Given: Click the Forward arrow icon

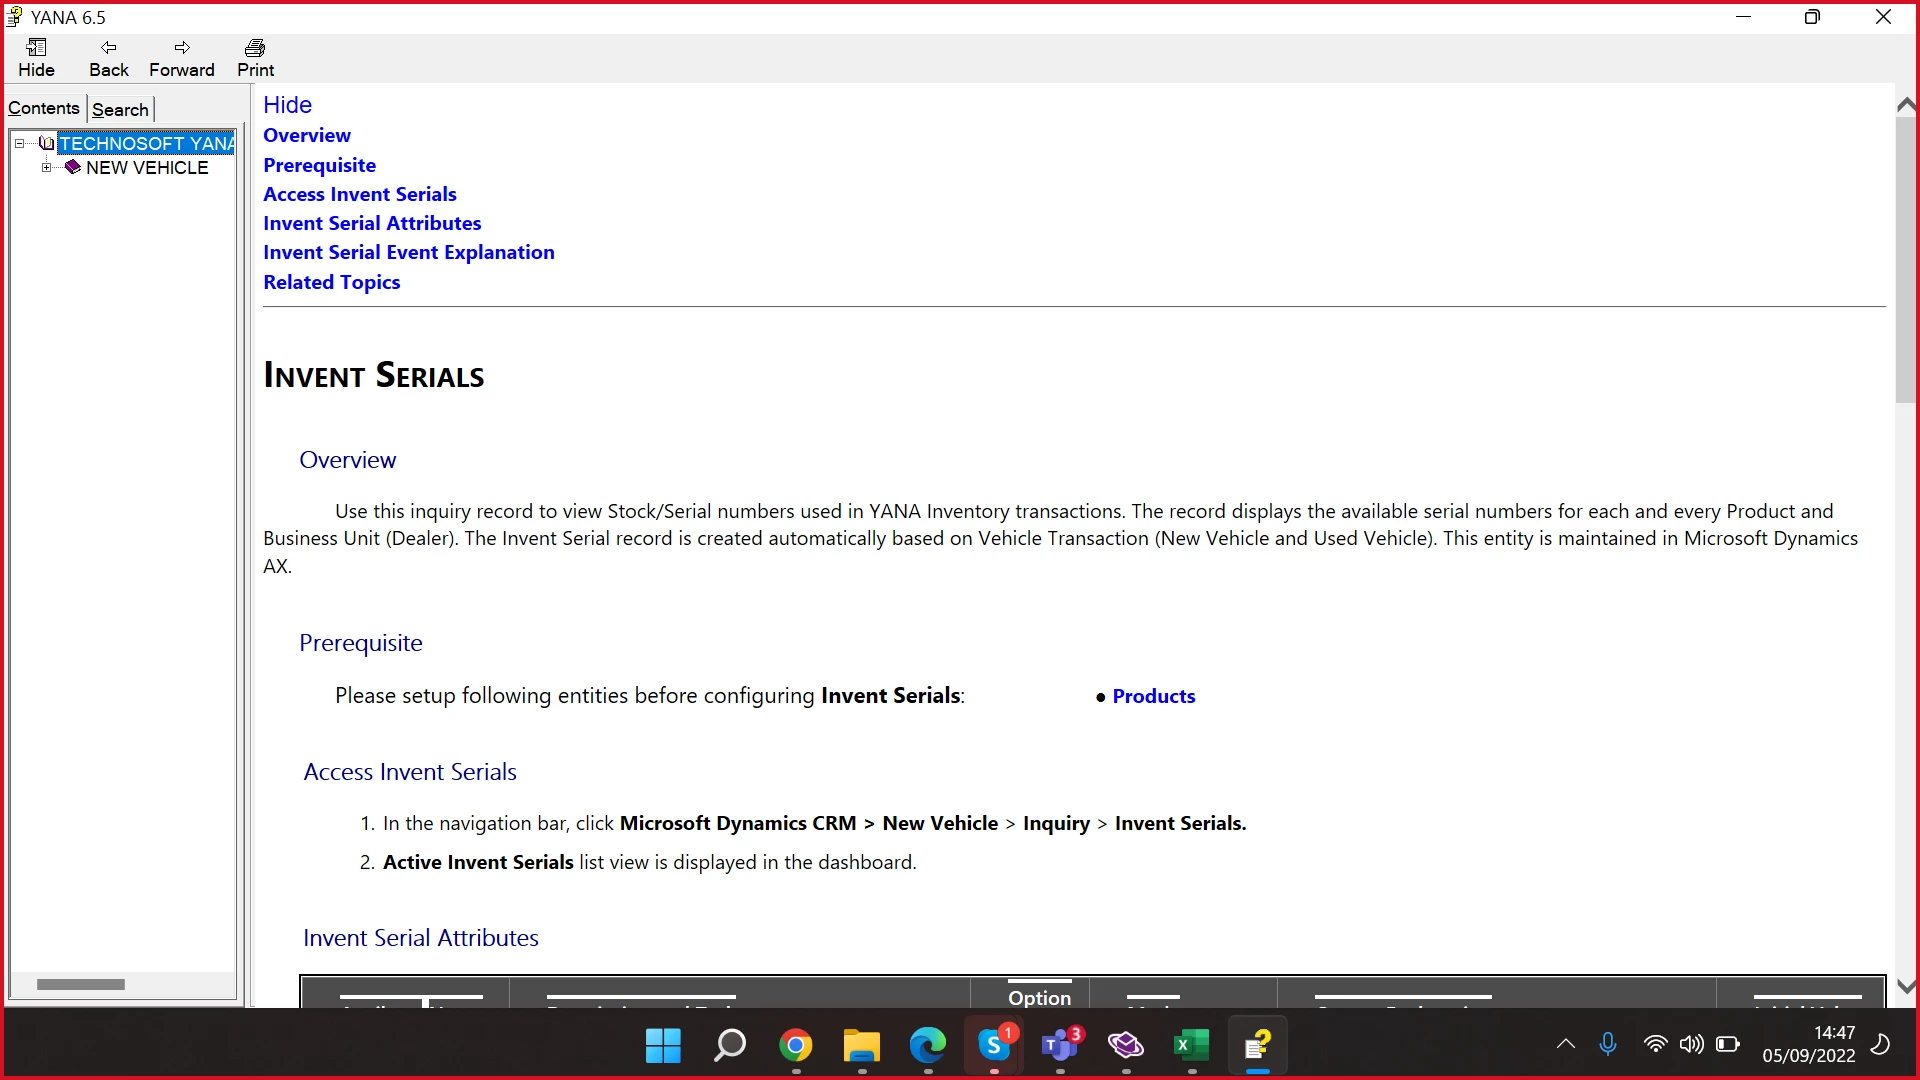Looking at the screenshot, I should pos(182,47).
